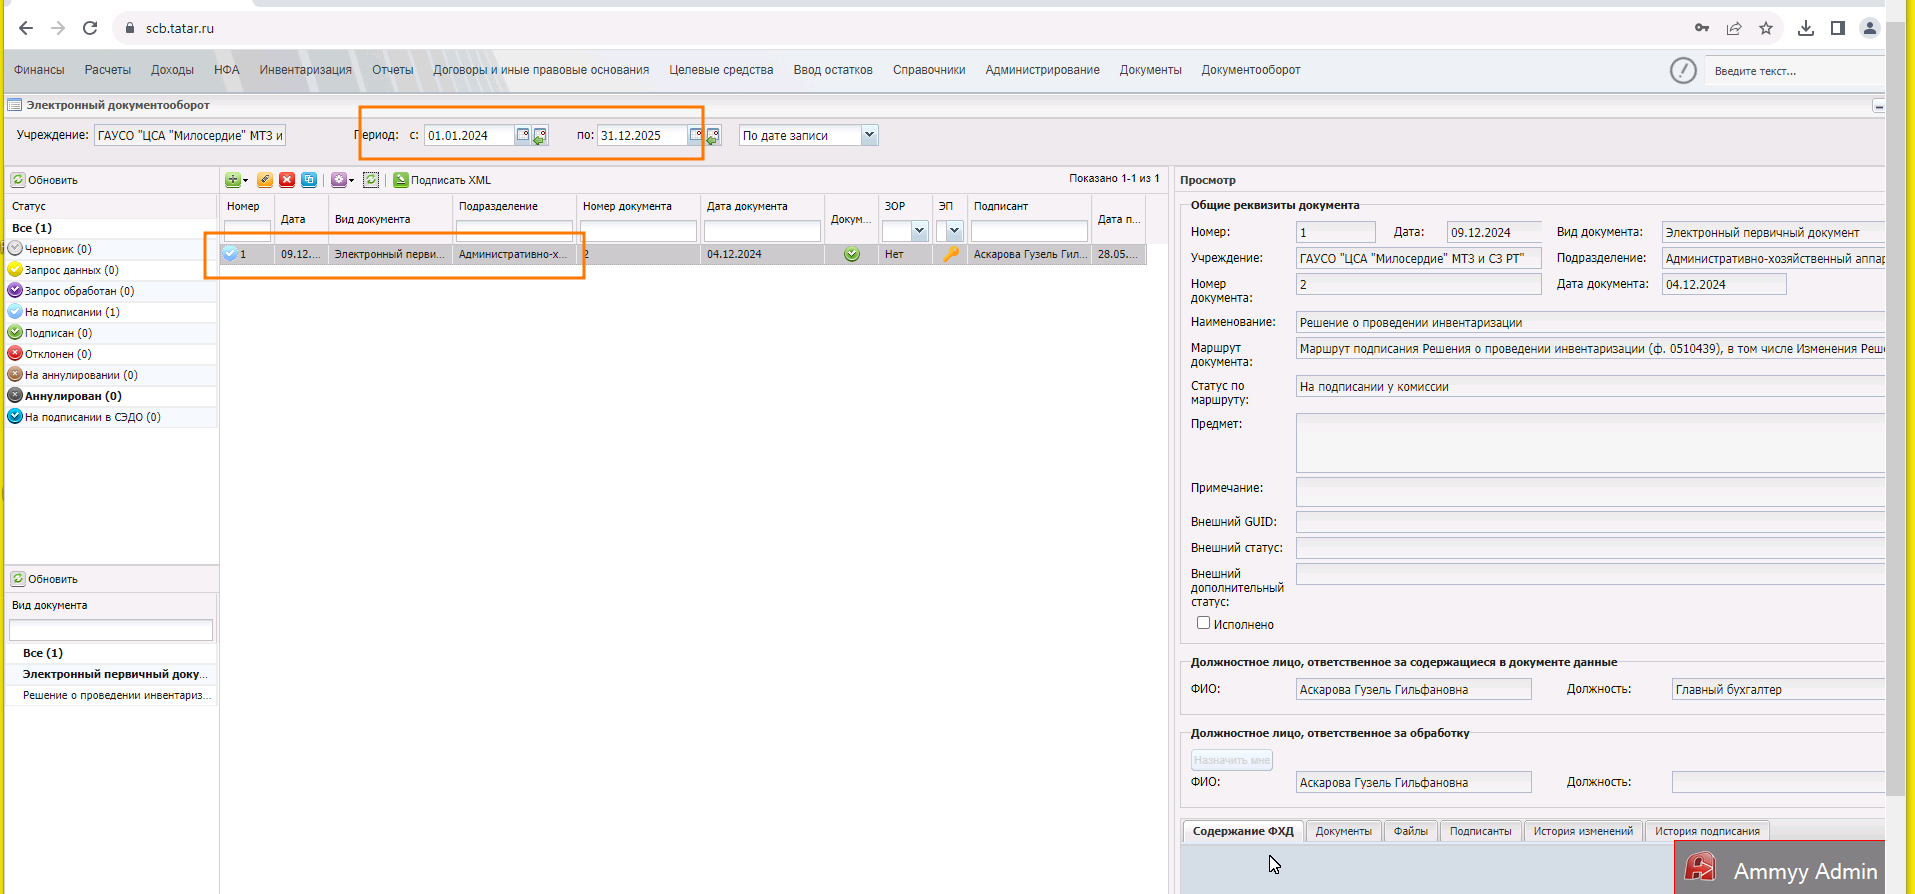The height and width of the screenshot is (894, 1915).
Task: Click the Ammyy Admin icon
Action: click(1700, 868)
